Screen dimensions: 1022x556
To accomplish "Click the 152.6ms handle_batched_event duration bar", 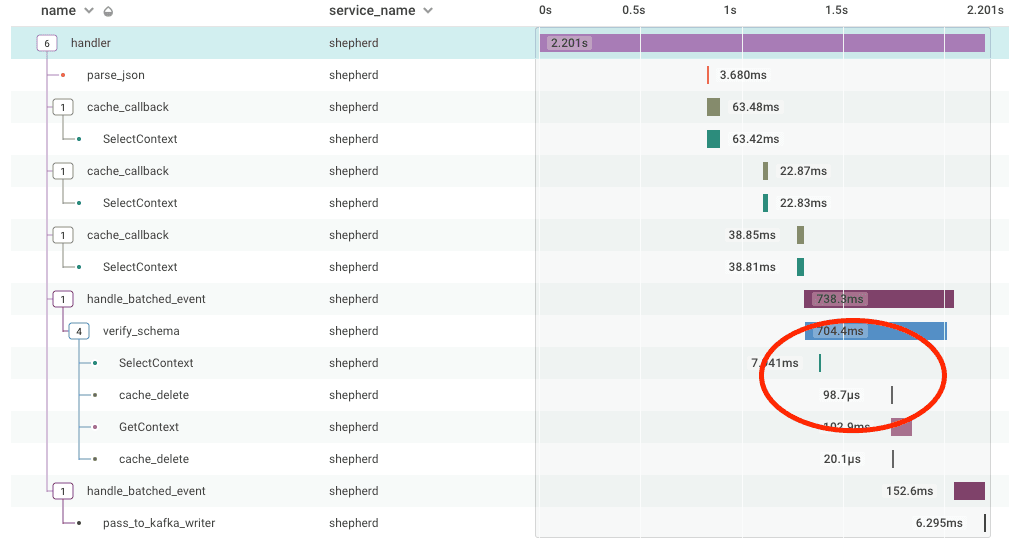I will tap(969, 491).
